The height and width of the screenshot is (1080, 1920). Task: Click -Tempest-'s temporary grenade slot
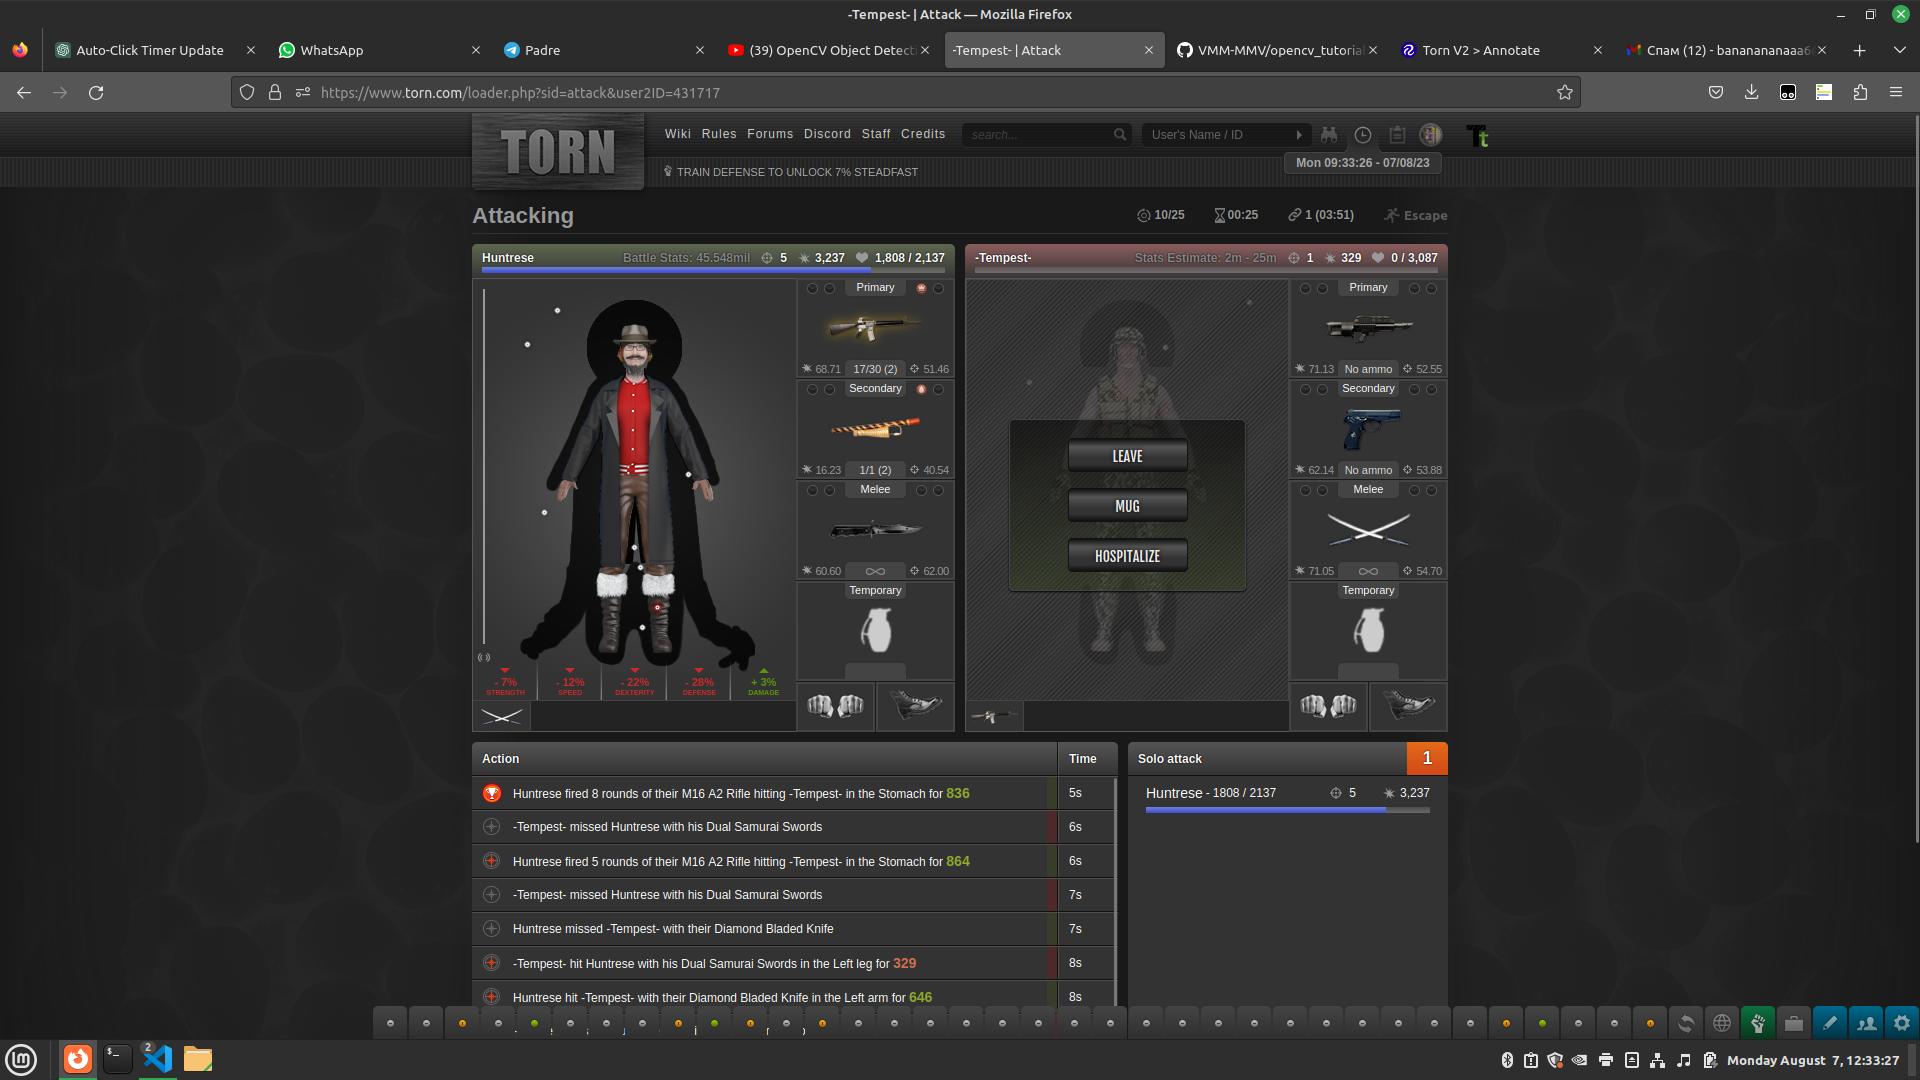click(1368, 630)
